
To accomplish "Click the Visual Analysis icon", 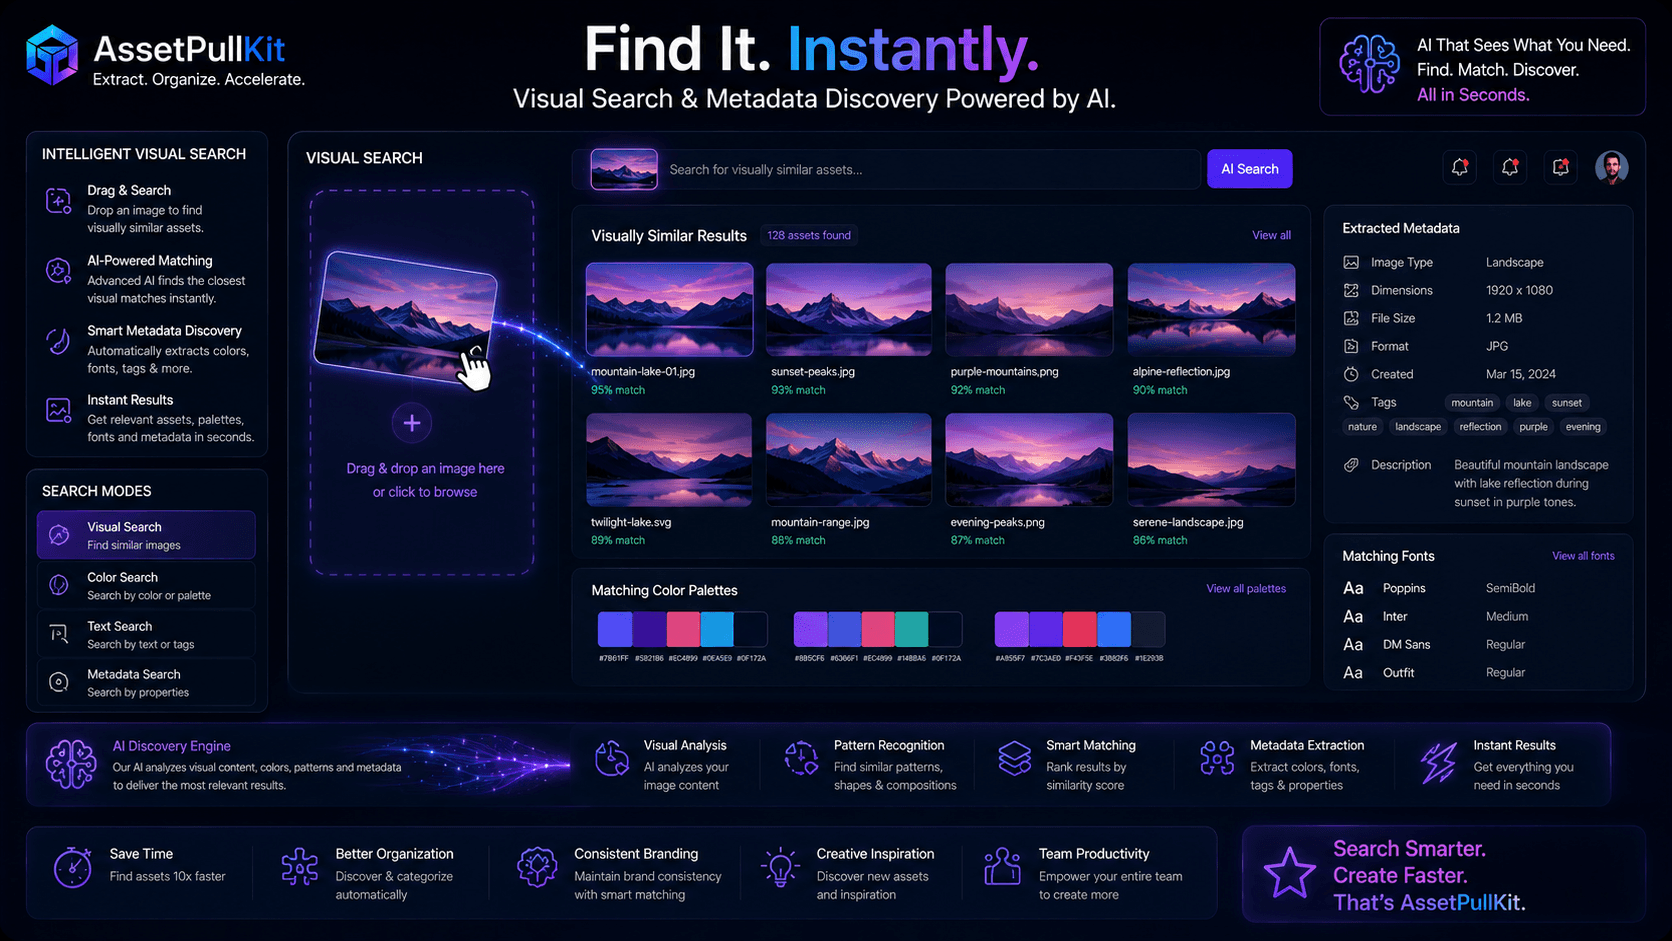I will pos(611,759).
